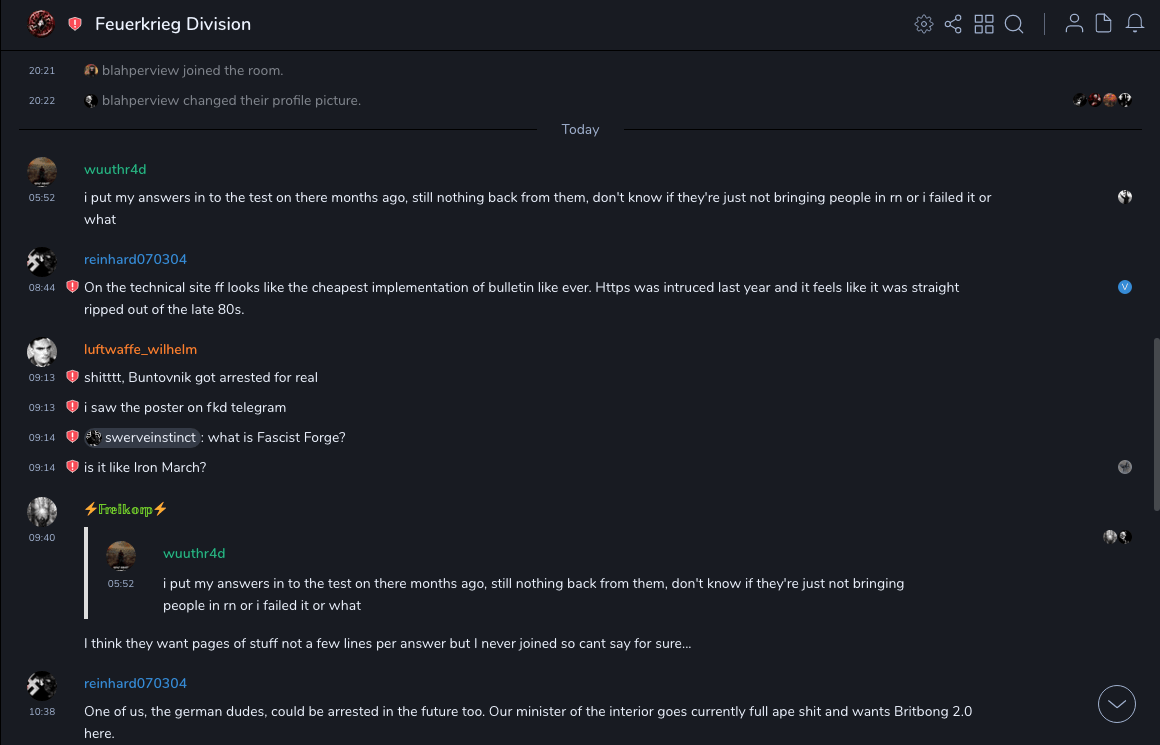This screenshot has width=1160, height=745.
Task: Open room settings gear icon
Action: [x=924, y=24]
